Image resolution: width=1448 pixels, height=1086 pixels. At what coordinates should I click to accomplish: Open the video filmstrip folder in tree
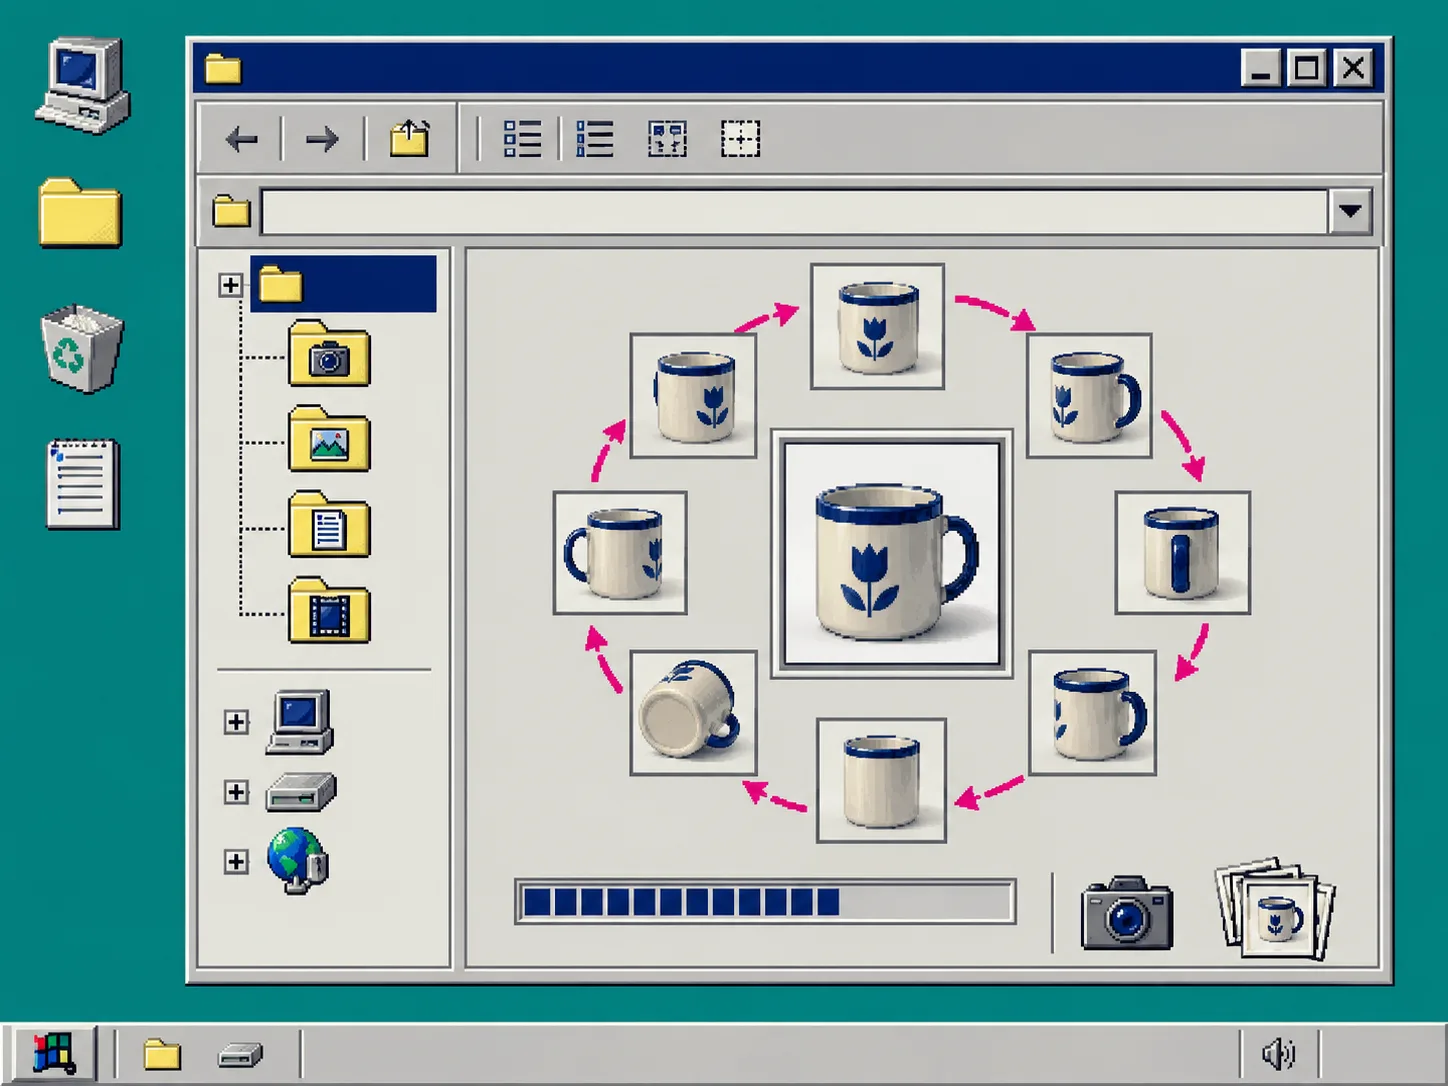329,611
